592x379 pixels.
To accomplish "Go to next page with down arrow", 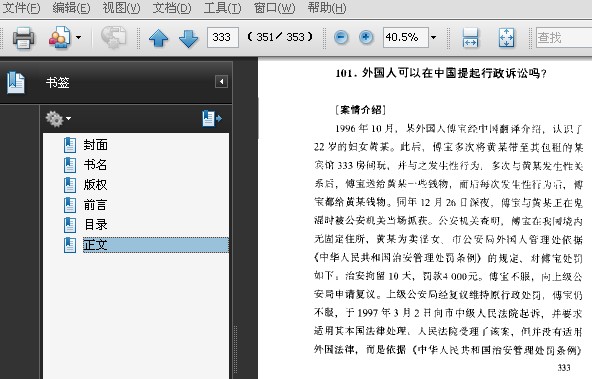I will [188, 38].
